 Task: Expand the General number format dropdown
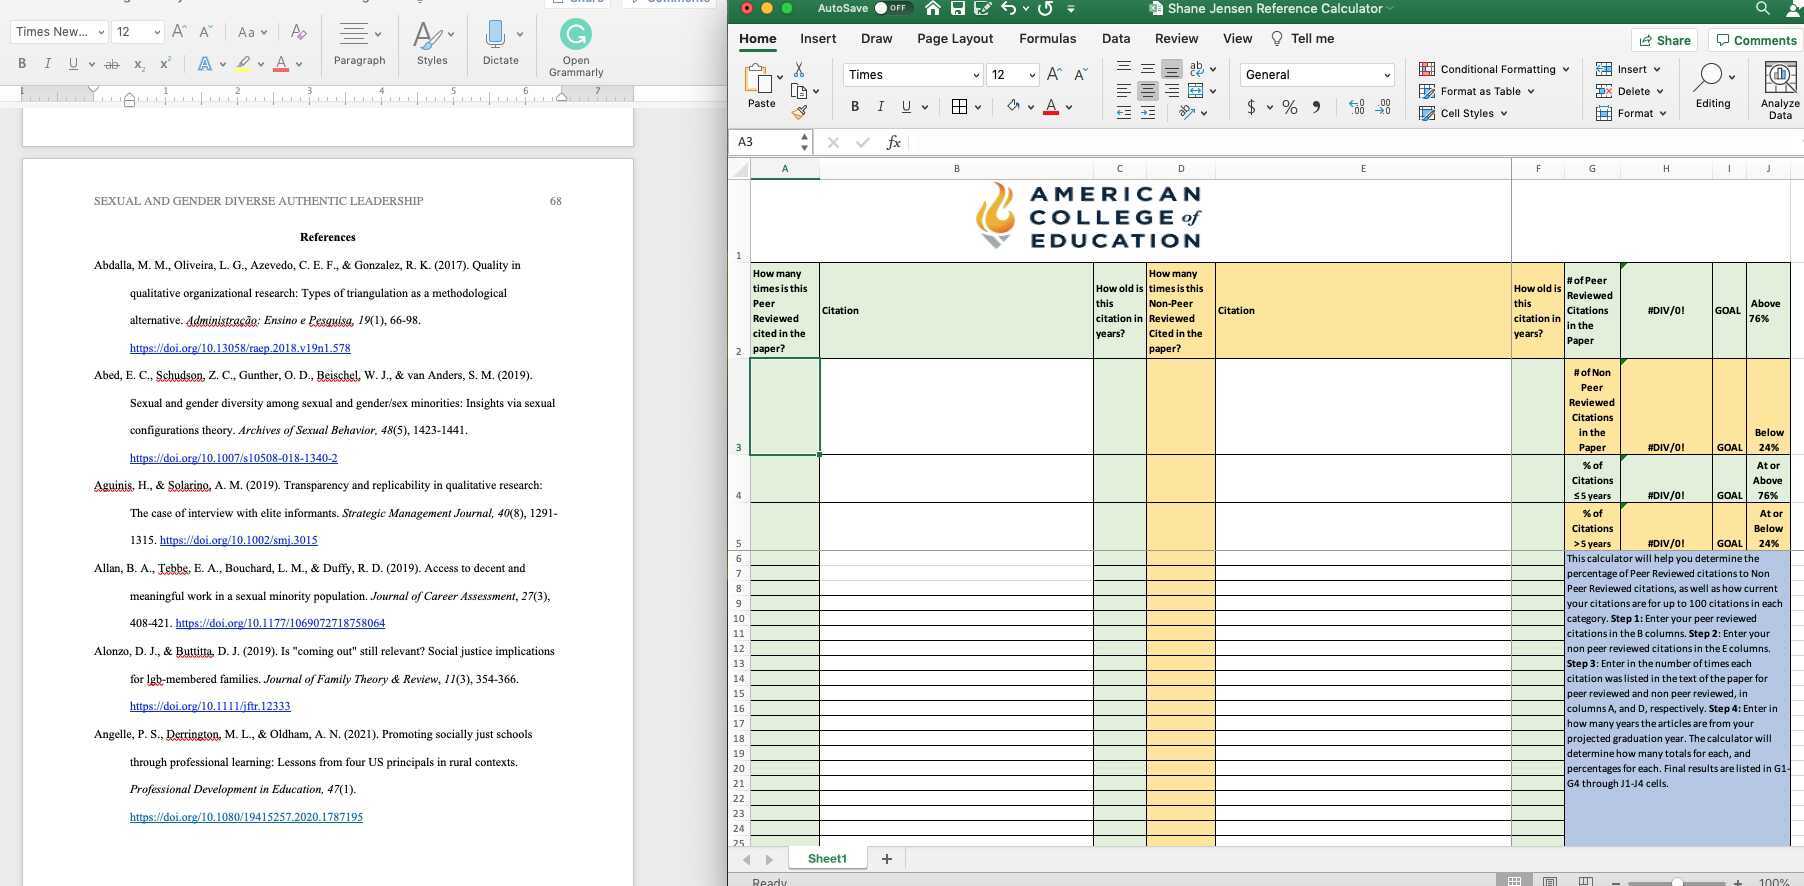coord(1386,75)
